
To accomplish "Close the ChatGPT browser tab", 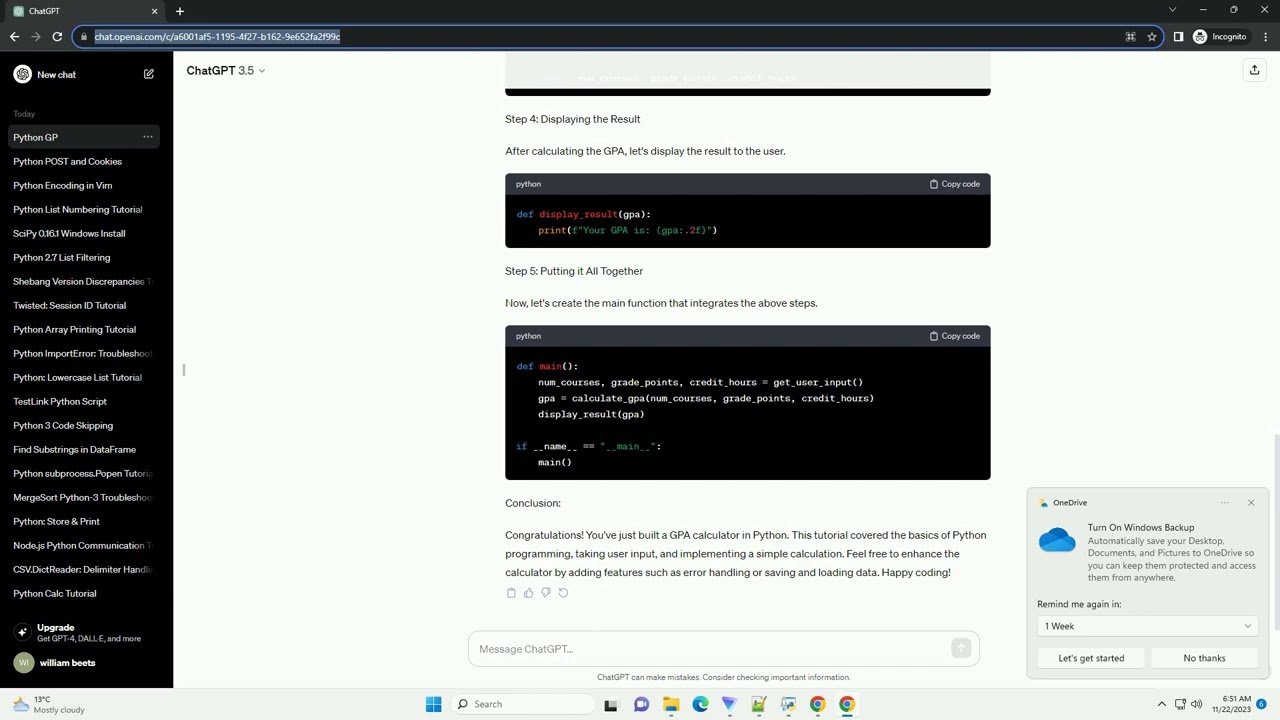I will (154, 11).
